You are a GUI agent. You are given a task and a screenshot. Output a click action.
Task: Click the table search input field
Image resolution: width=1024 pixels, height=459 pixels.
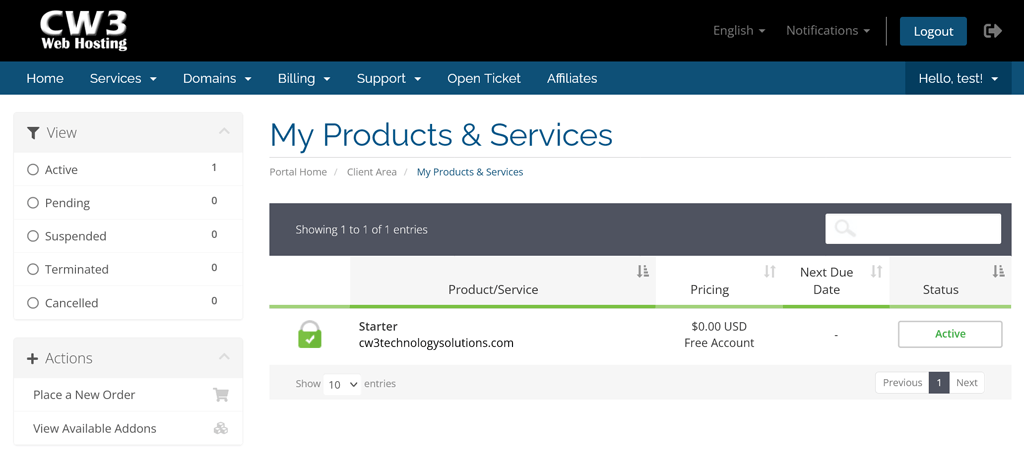pos(913,229)
